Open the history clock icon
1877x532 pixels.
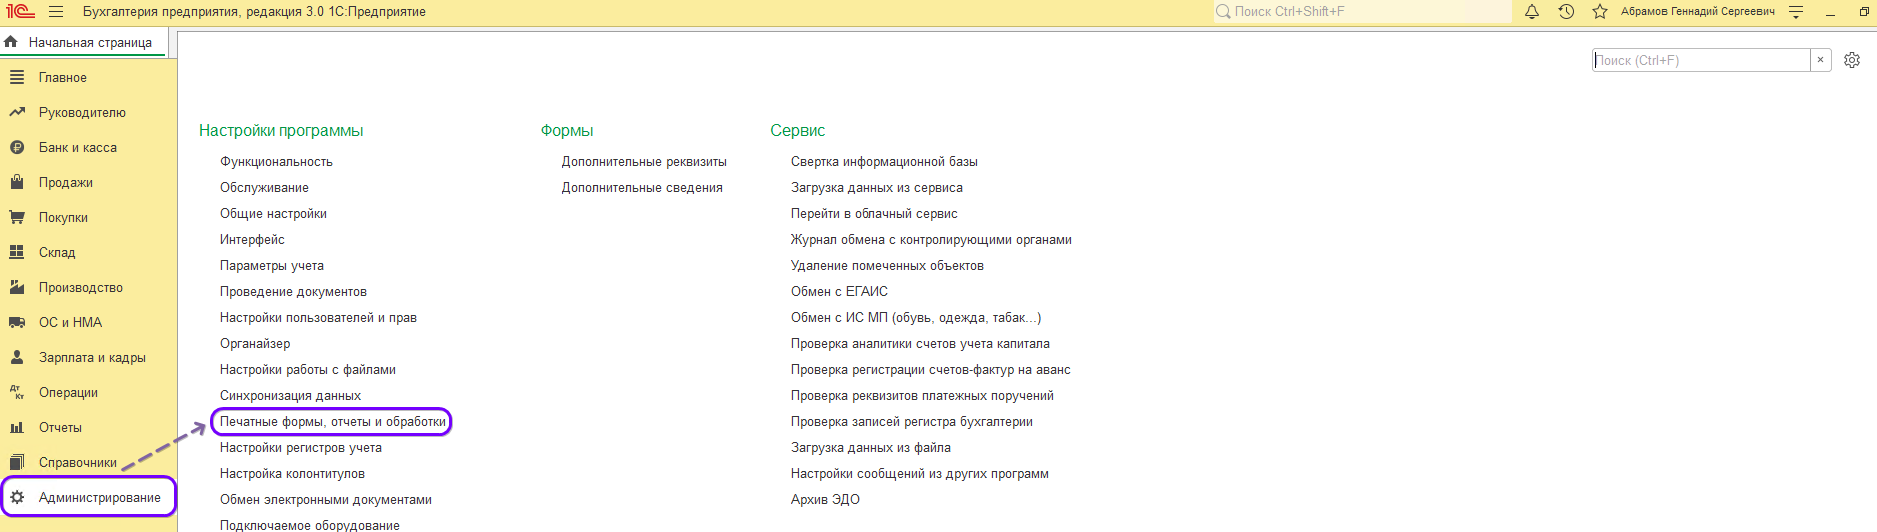(x=1566, y=12)
